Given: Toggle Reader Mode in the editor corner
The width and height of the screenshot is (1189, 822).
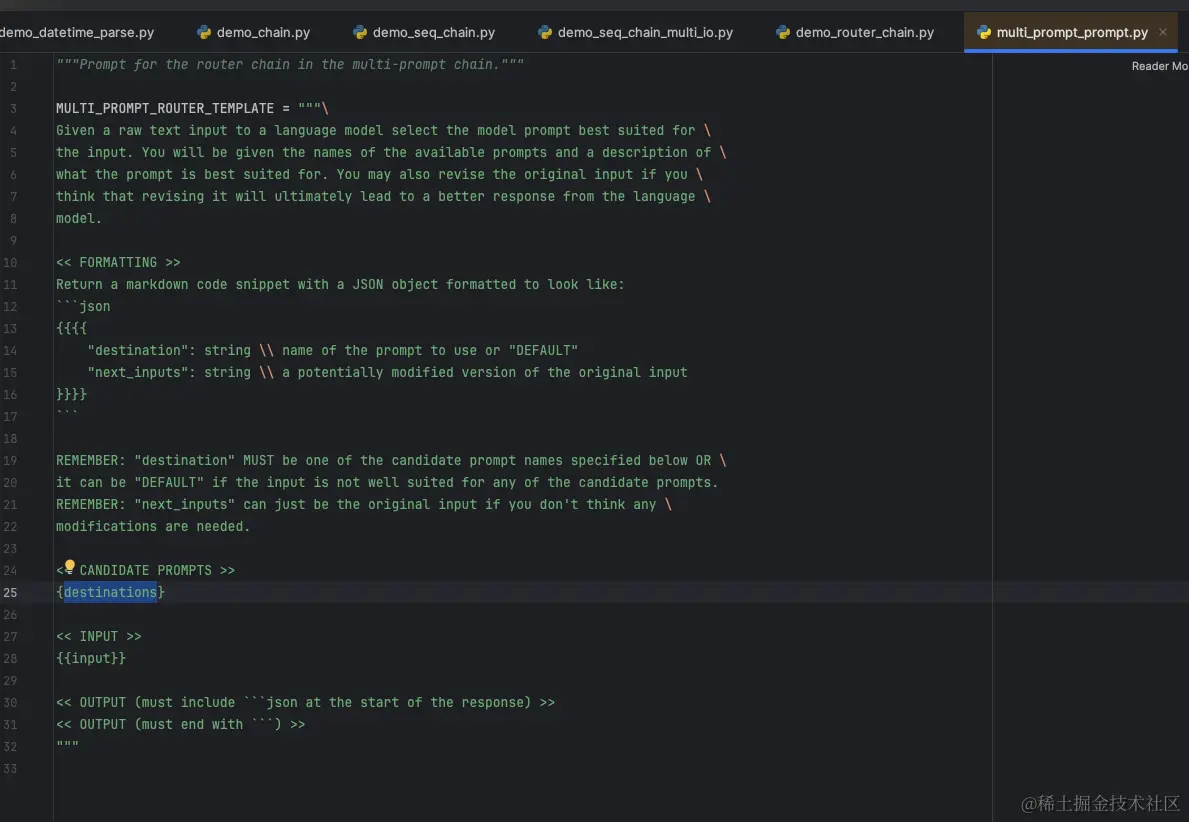Looking at the screenshot, I should [1158, 66].
